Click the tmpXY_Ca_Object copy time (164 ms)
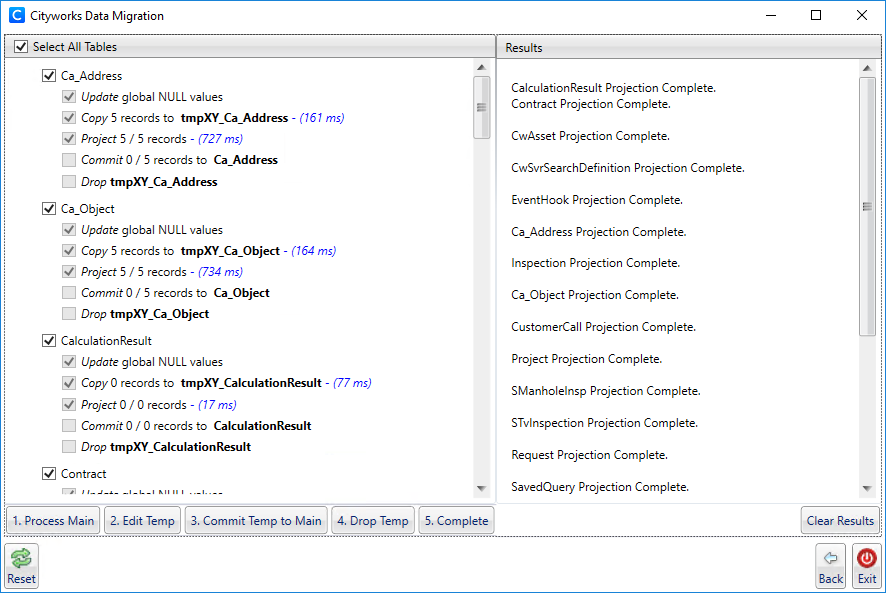The image size is (886, 593). tap(314, 251)
